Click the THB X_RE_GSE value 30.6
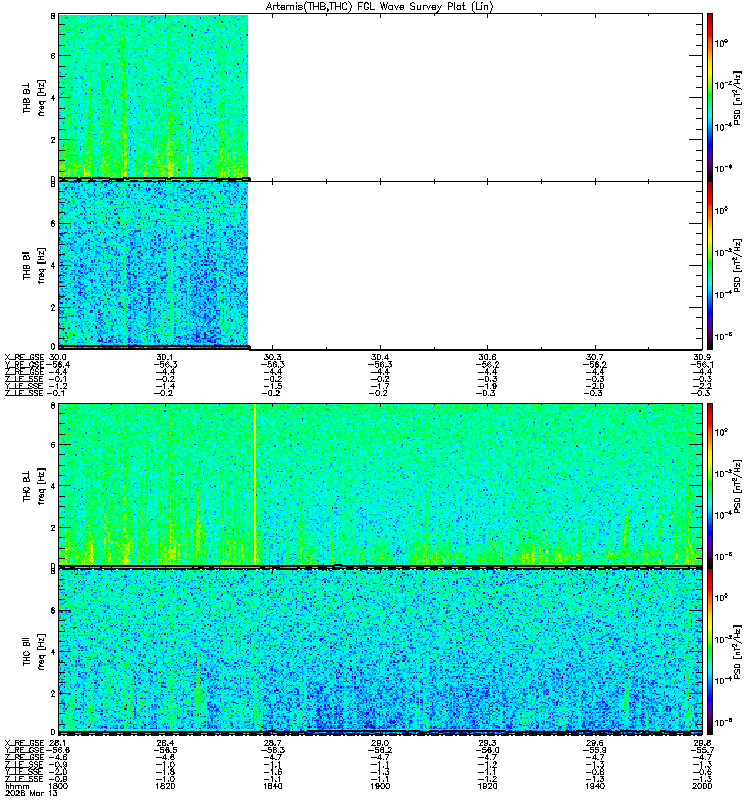This screenshot has height=800, width=750. [487, 357]
